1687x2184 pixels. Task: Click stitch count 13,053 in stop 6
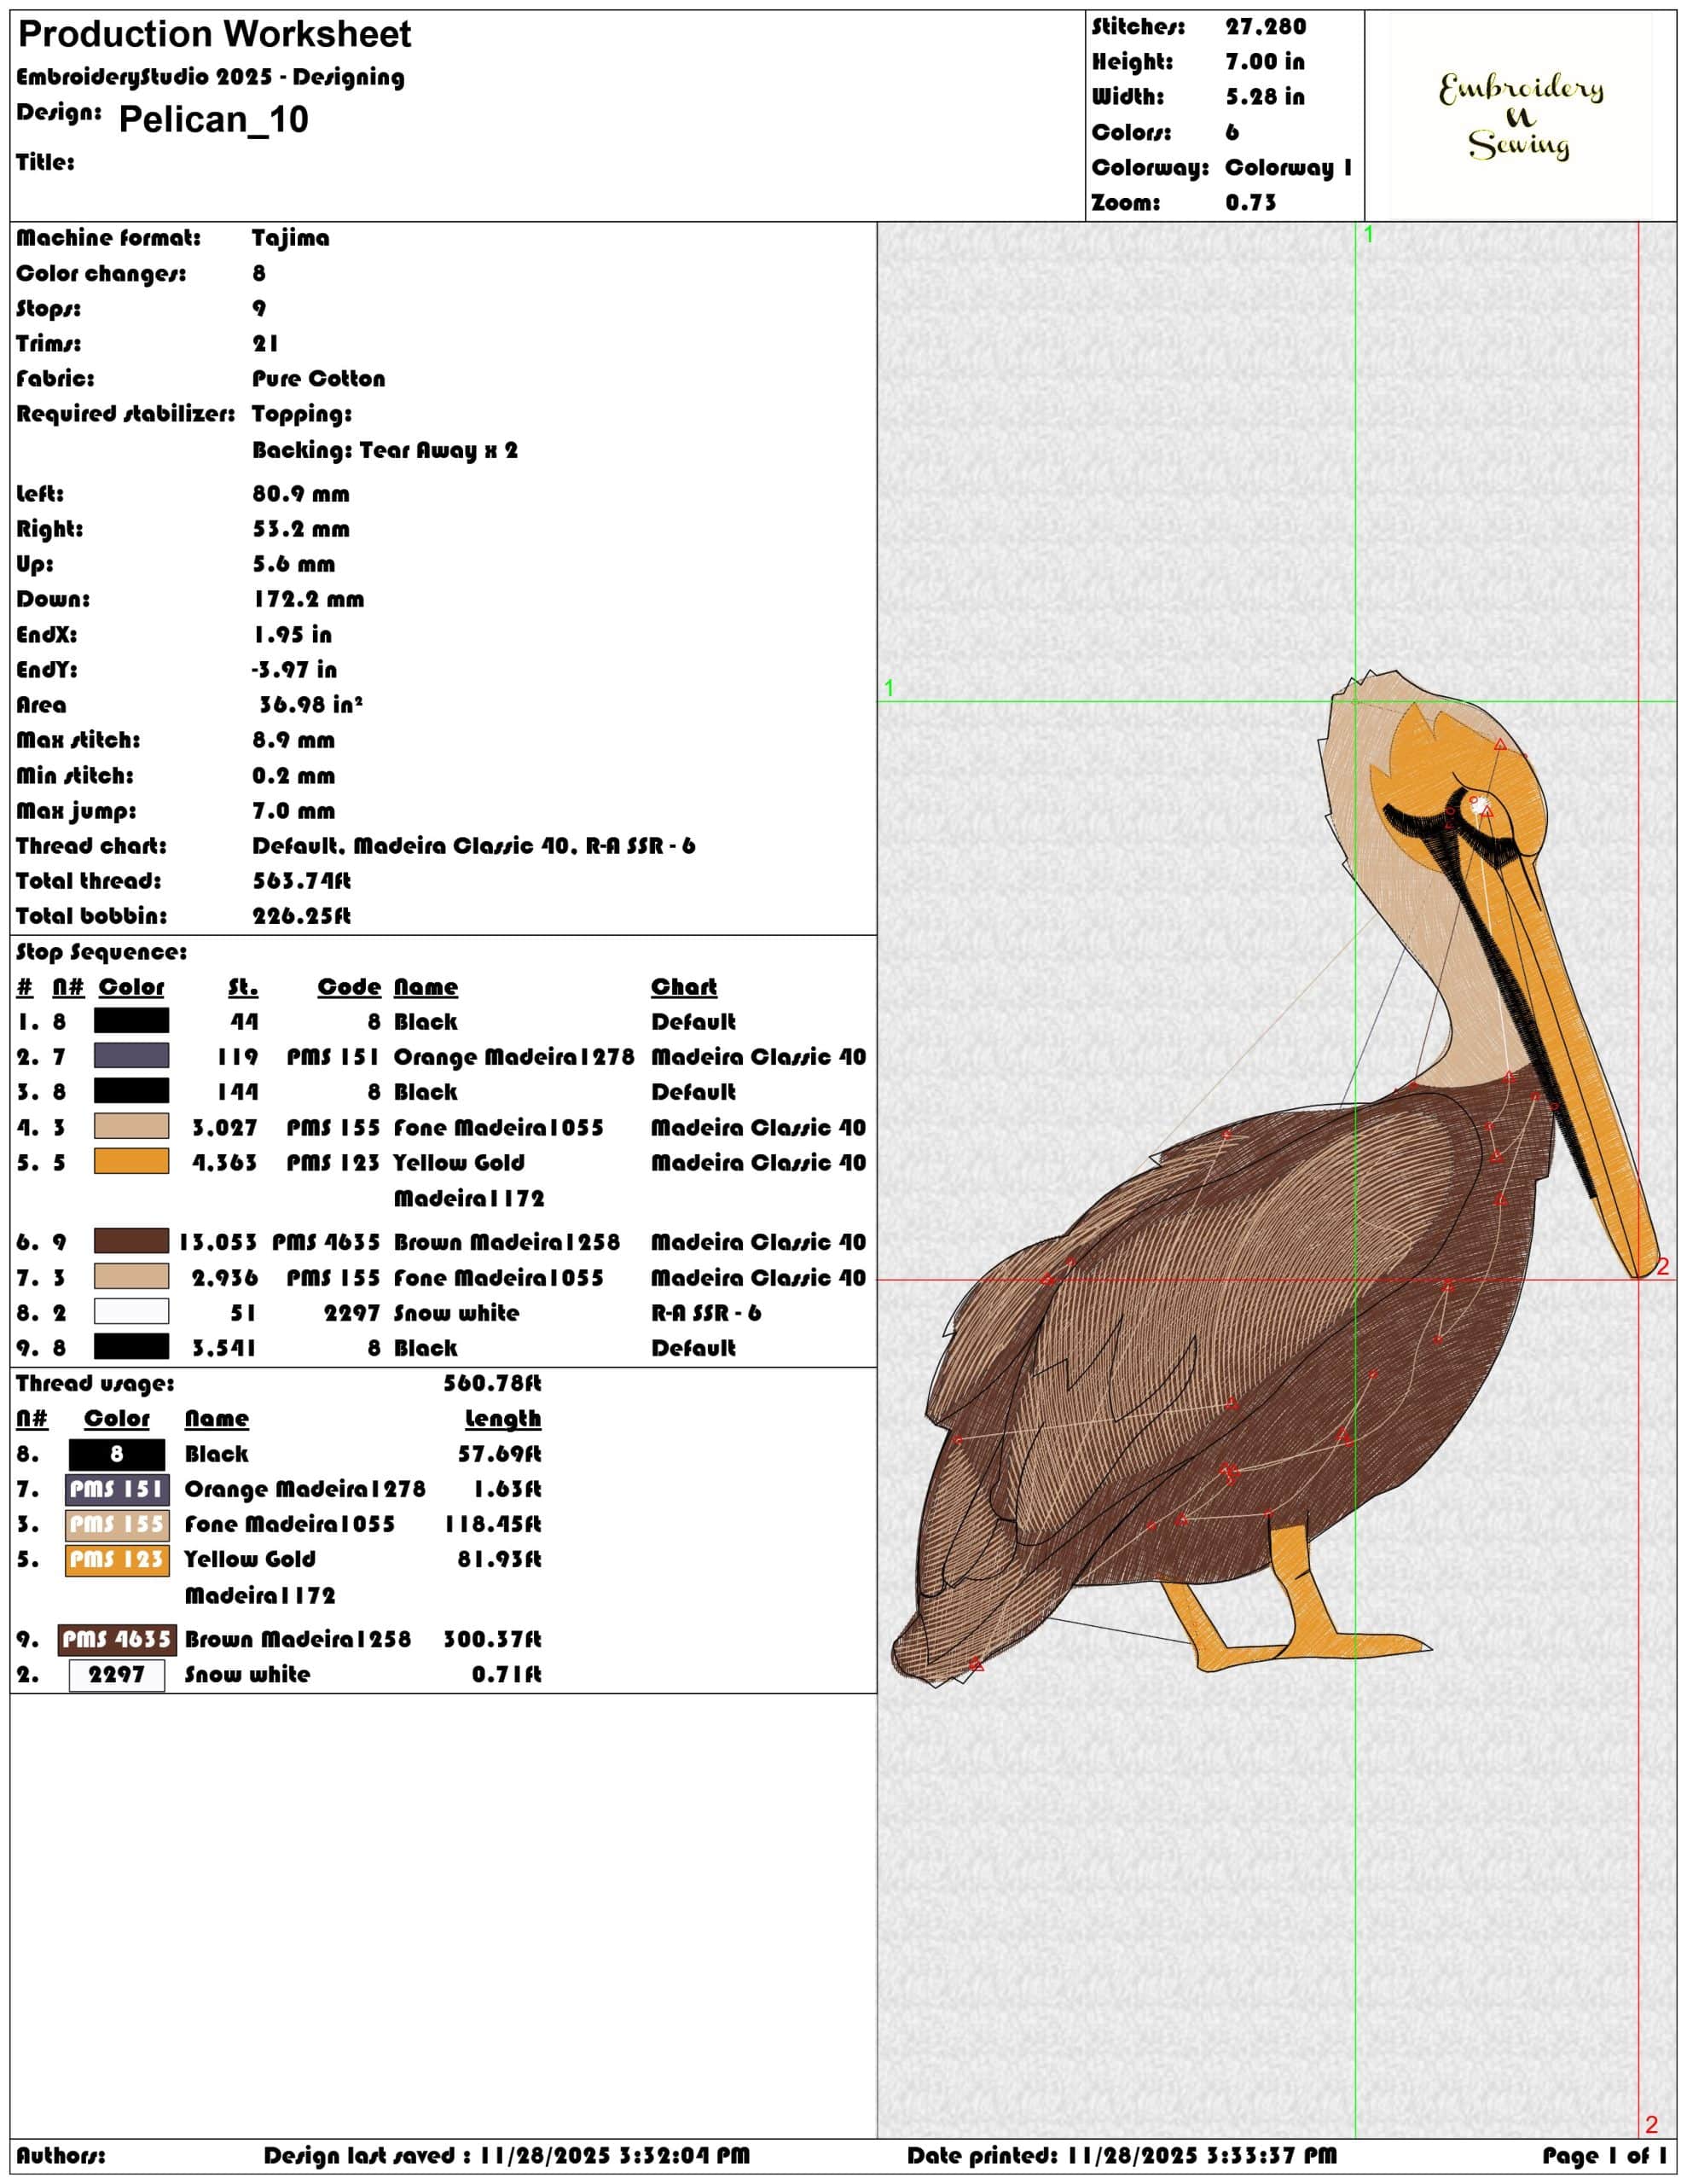click(x=218, y=1242)
